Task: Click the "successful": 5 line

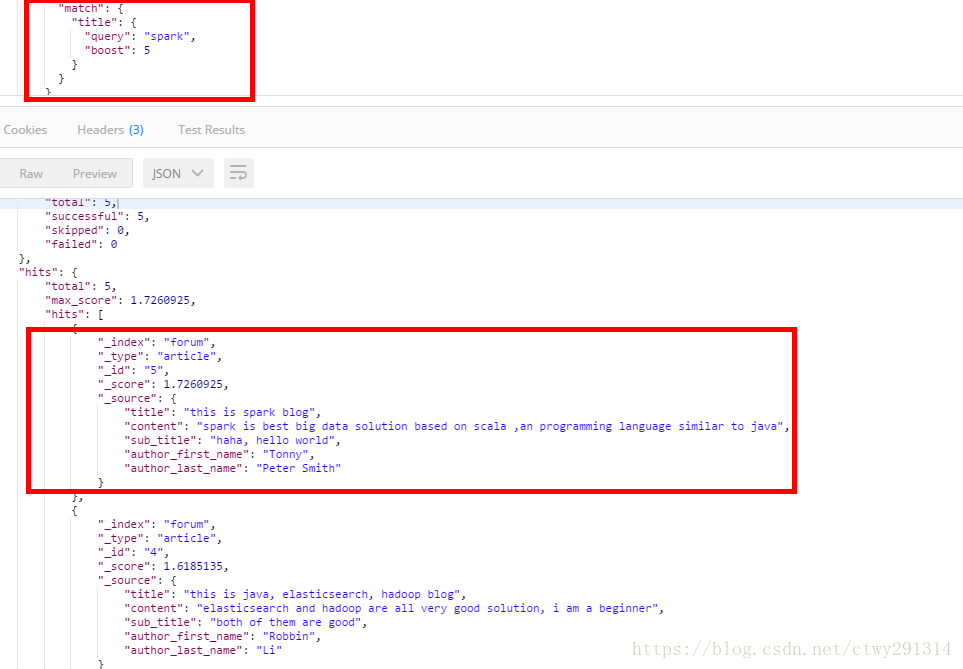Action: 97,216
